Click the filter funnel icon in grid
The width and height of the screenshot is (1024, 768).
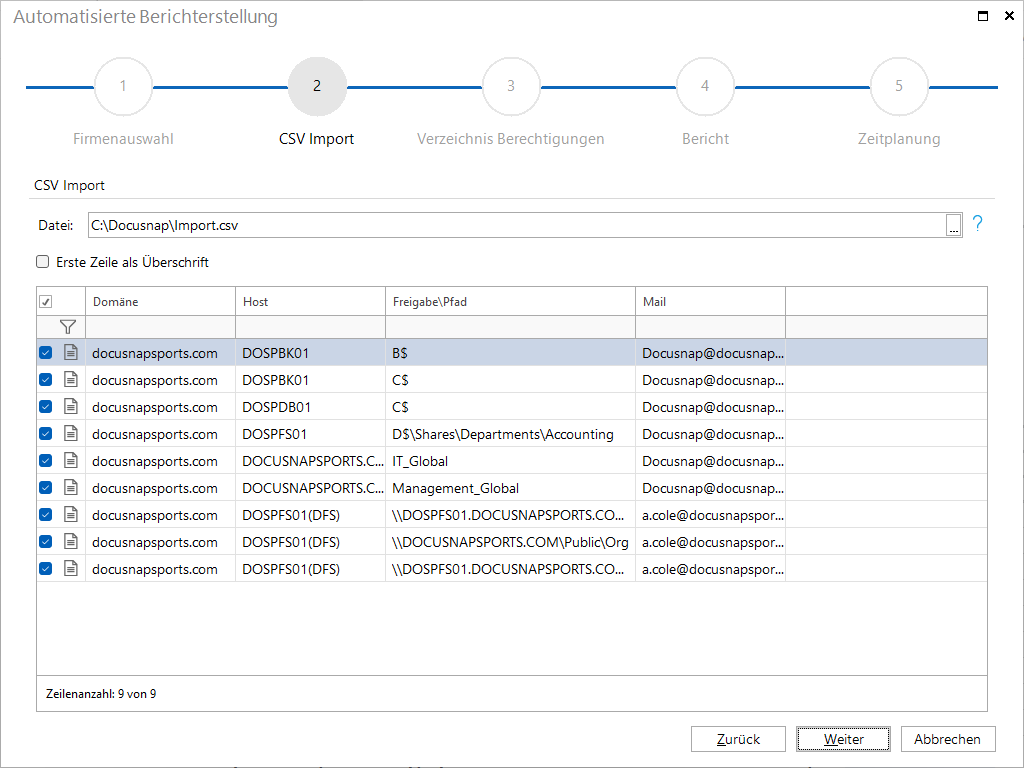tap(68, 327)
